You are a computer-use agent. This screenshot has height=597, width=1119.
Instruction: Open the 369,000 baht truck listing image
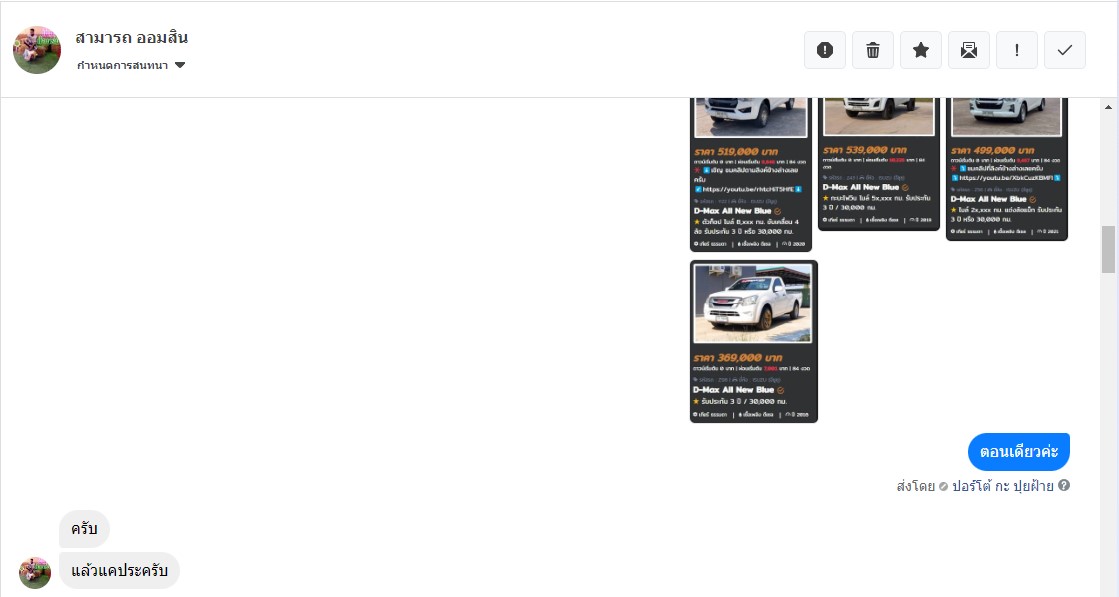tap(753, 341)
